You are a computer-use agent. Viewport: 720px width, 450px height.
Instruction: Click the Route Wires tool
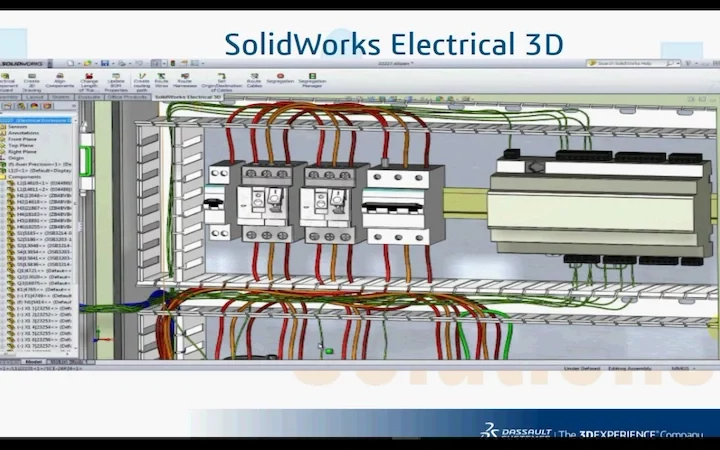161,80
